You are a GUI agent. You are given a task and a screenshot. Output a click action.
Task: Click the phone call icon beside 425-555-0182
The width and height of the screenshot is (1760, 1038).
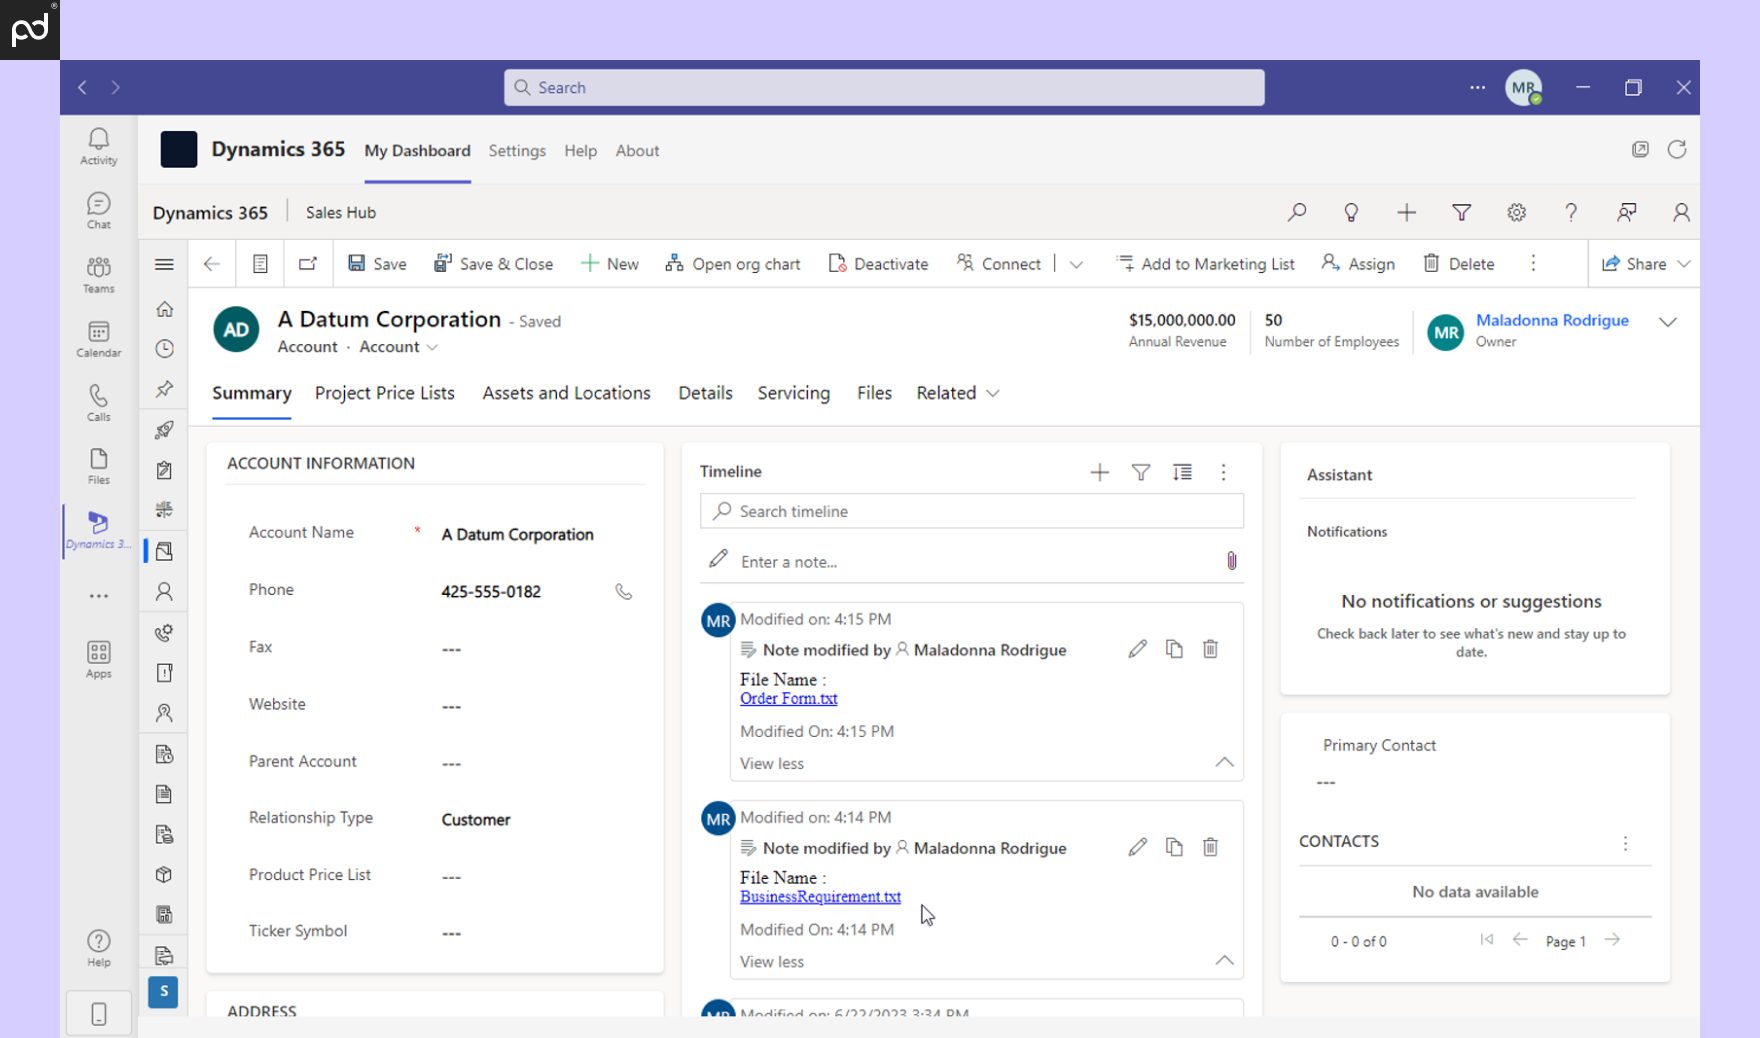623,591
